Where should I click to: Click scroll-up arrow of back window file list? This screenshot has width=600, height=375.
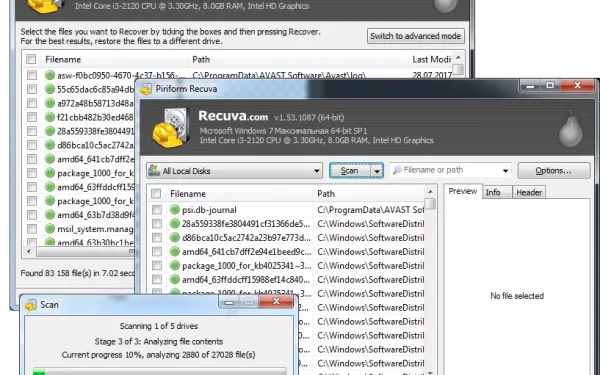click(458, 58)
